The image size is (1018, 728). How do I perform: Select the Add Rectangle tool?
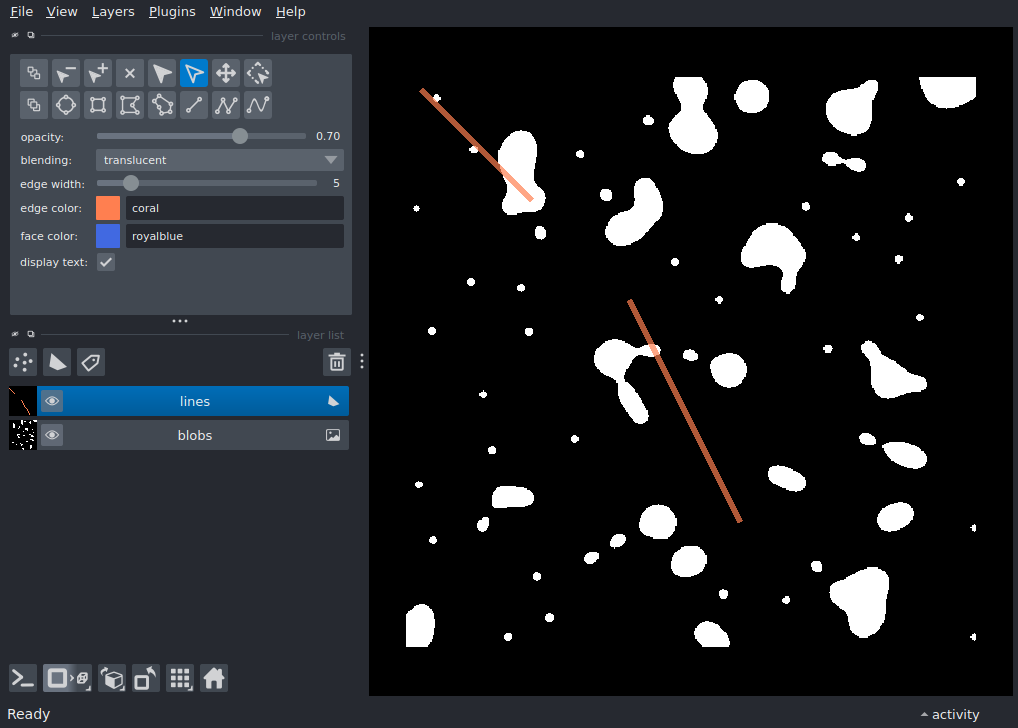97,105
